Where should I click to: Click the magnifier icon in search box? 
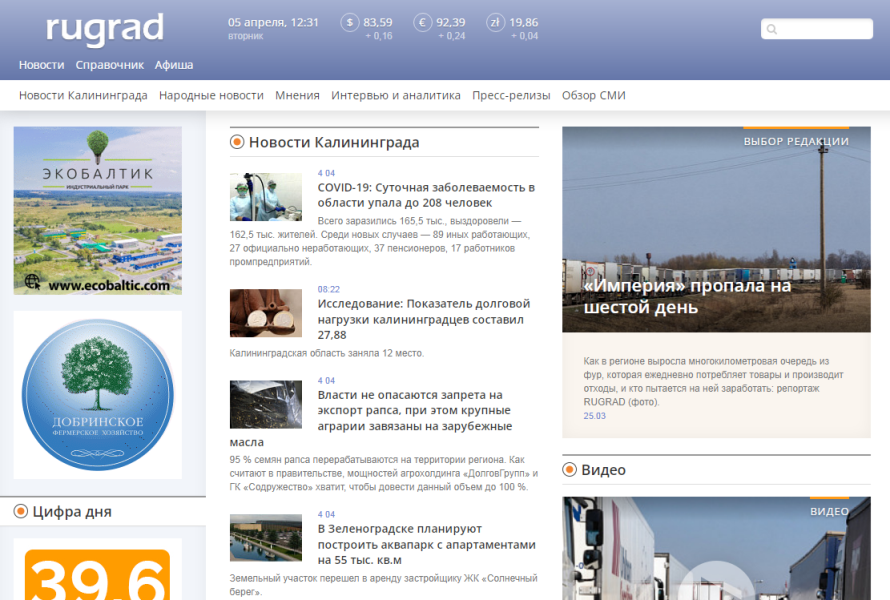click(772, 30)
